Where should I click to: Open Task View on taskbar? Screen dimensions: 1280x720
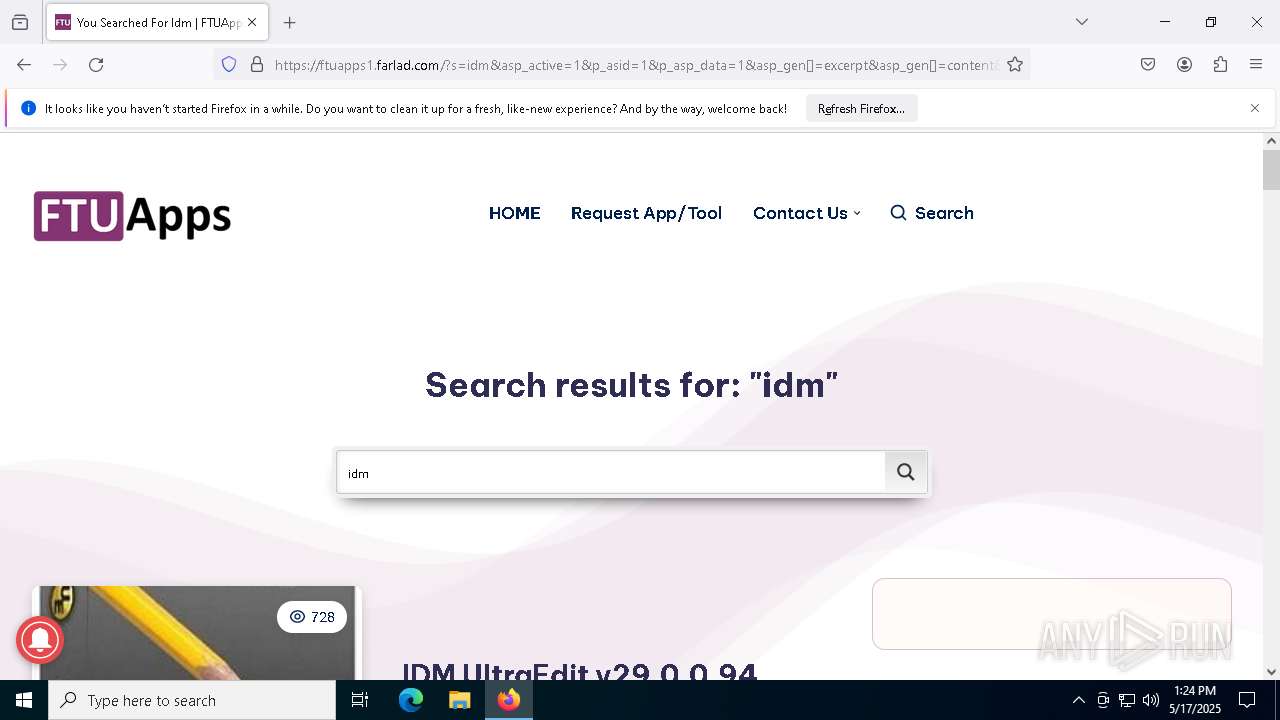pyautogui.click(x=360, y=700)
